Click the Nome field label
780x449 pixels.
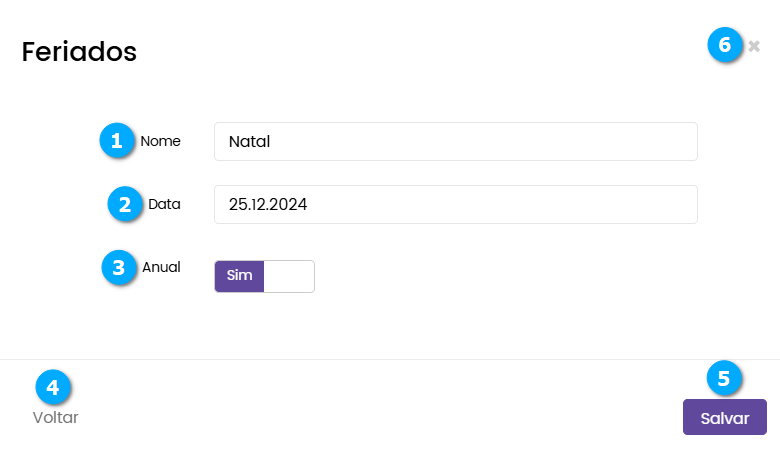pos(160,141)
